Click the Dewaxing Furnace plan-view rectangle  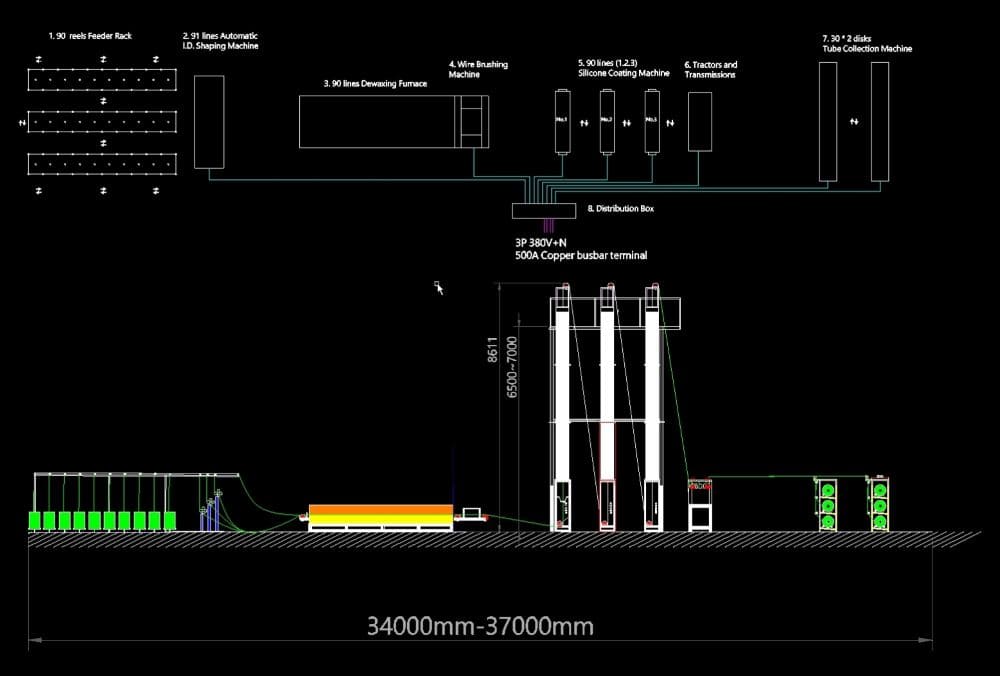[x=378, y=121]
